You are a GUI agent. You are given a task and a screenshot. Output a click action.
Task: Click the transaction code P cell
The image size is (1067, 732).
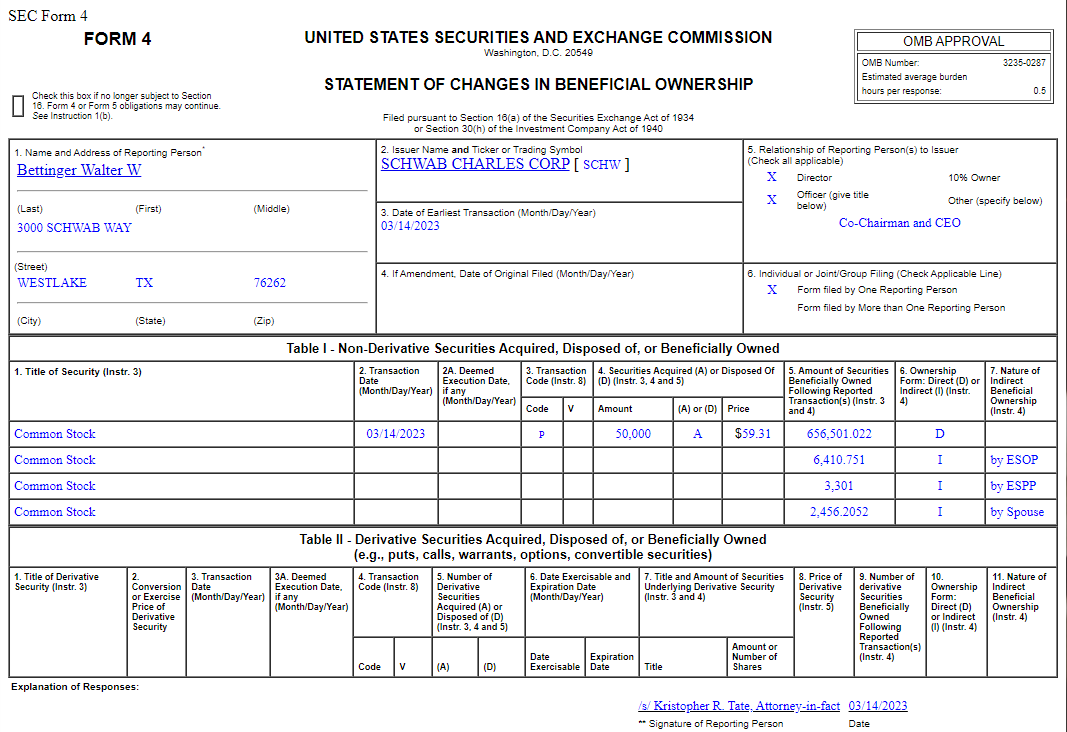coord(542,435)
